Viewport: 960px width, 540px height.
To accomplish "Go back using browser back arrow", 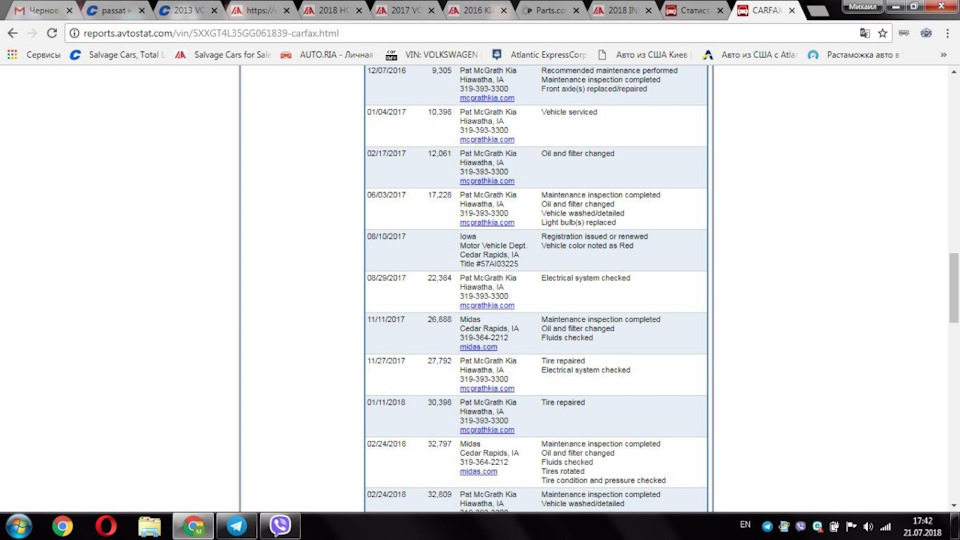I will [x=12, y=33].
